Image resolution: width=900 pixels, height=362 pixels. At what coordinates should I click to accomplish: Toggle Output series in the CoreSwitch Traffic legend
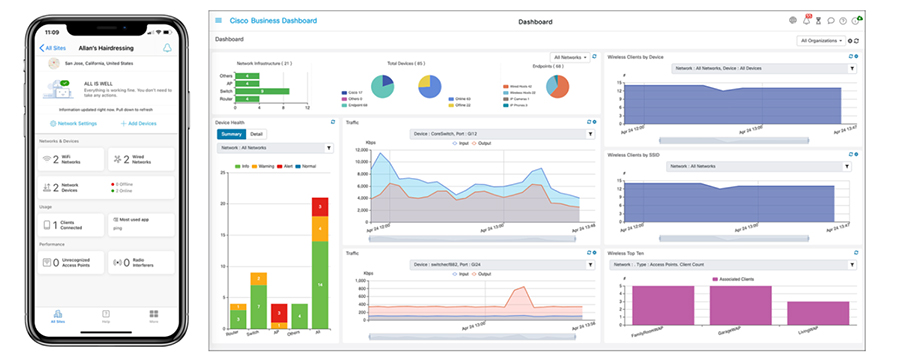pos(482,143)
